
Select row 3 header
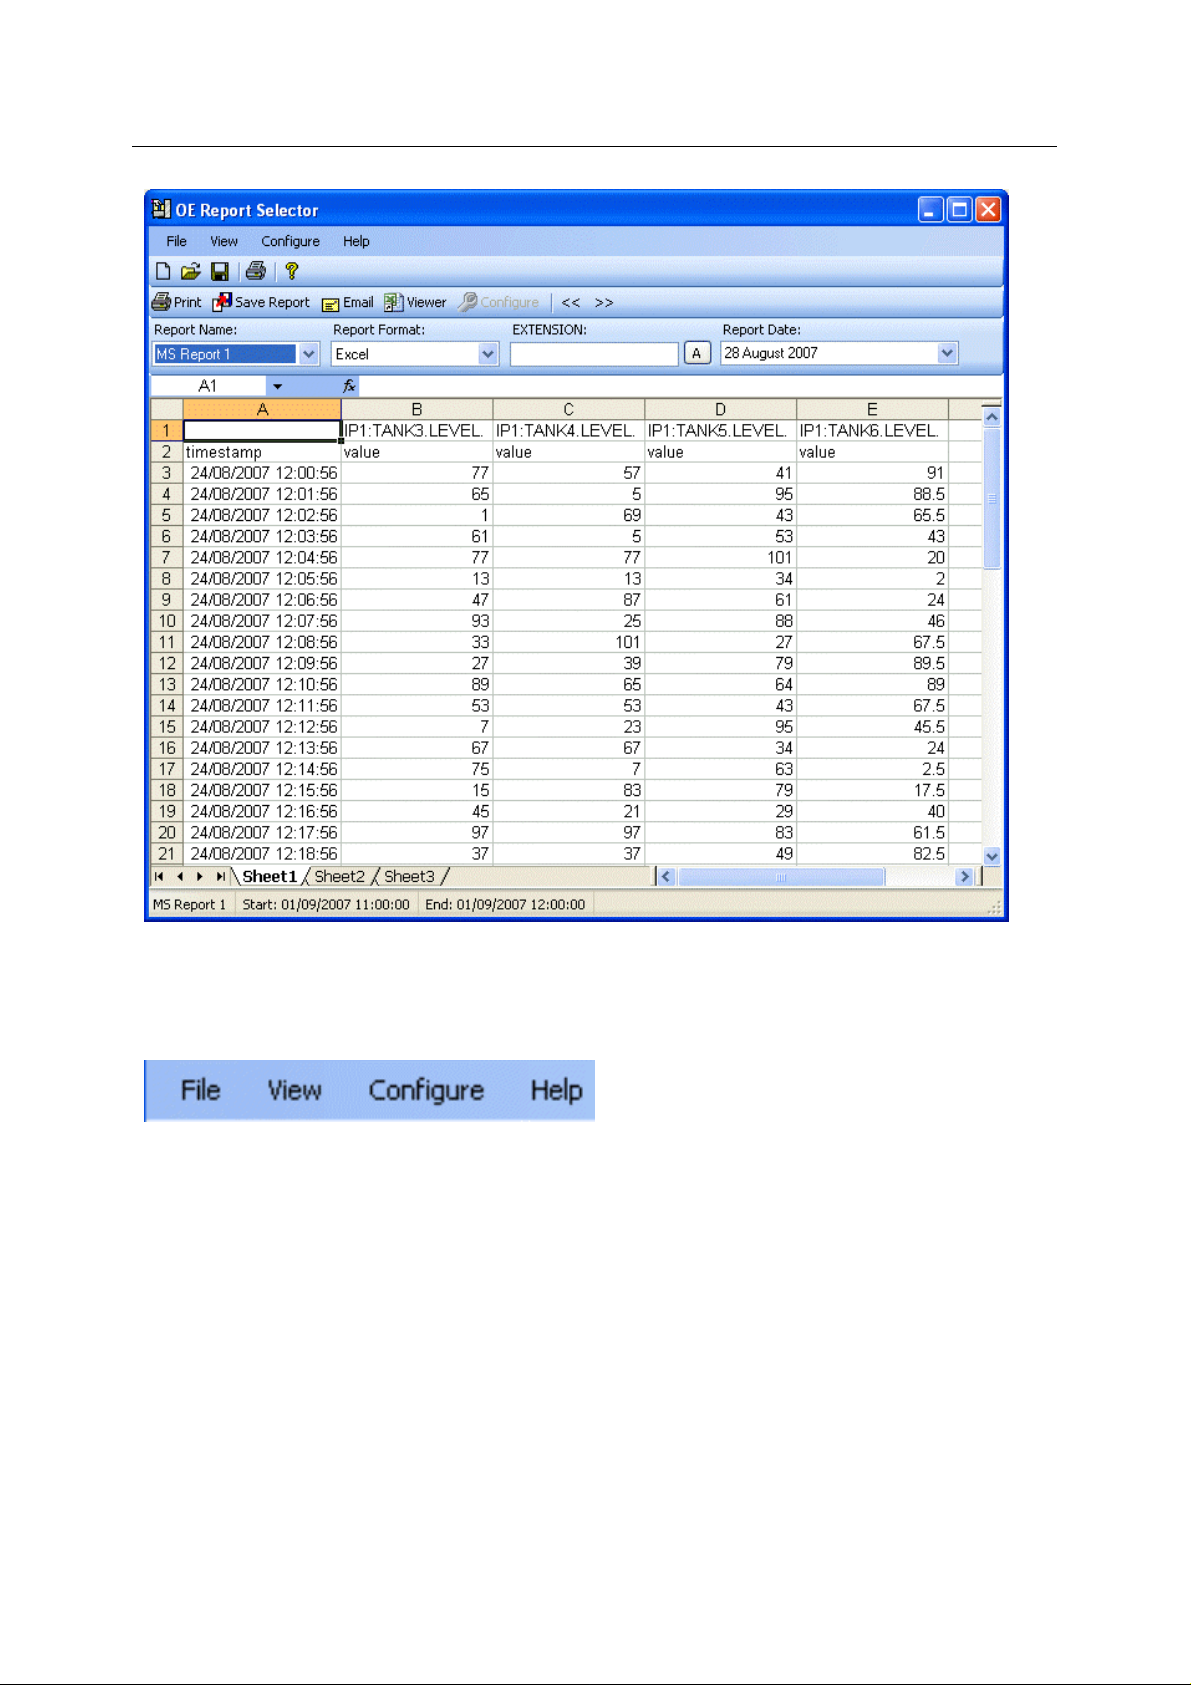pyautogui.click(x=167, y=473)
